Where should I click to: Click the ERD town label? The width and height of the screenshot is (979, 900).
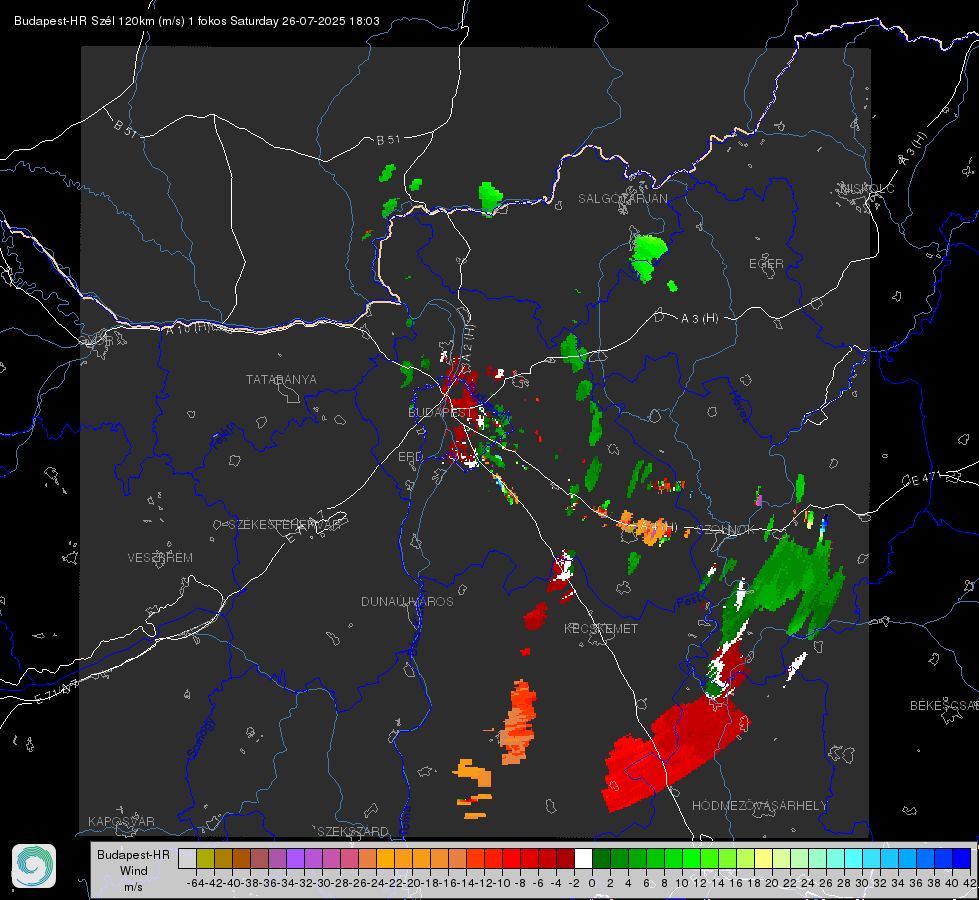pos(410,457)
